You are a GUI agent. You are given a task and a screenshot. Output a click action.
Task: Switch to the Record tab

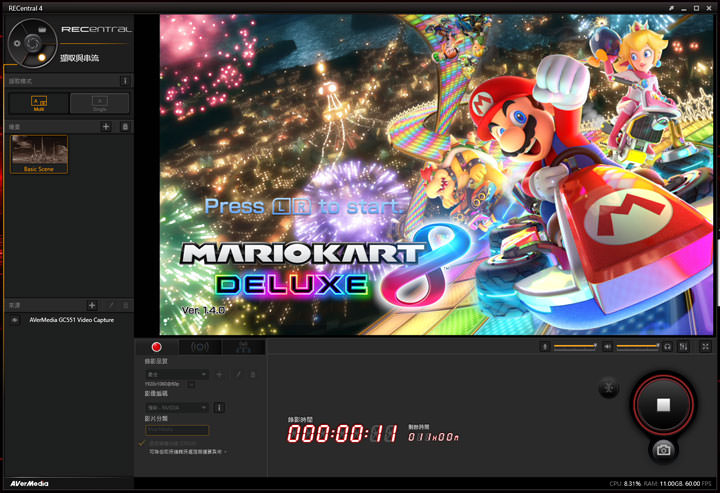tap(157, 346)
